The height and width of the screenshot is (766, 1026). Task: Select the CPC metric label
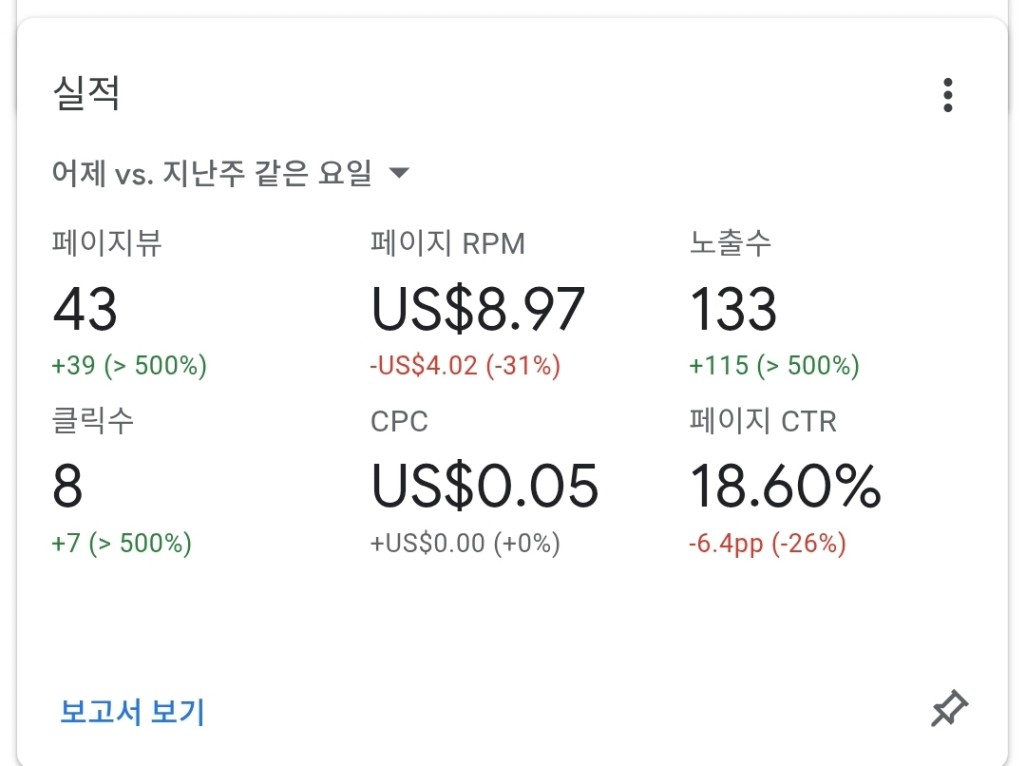399,421
